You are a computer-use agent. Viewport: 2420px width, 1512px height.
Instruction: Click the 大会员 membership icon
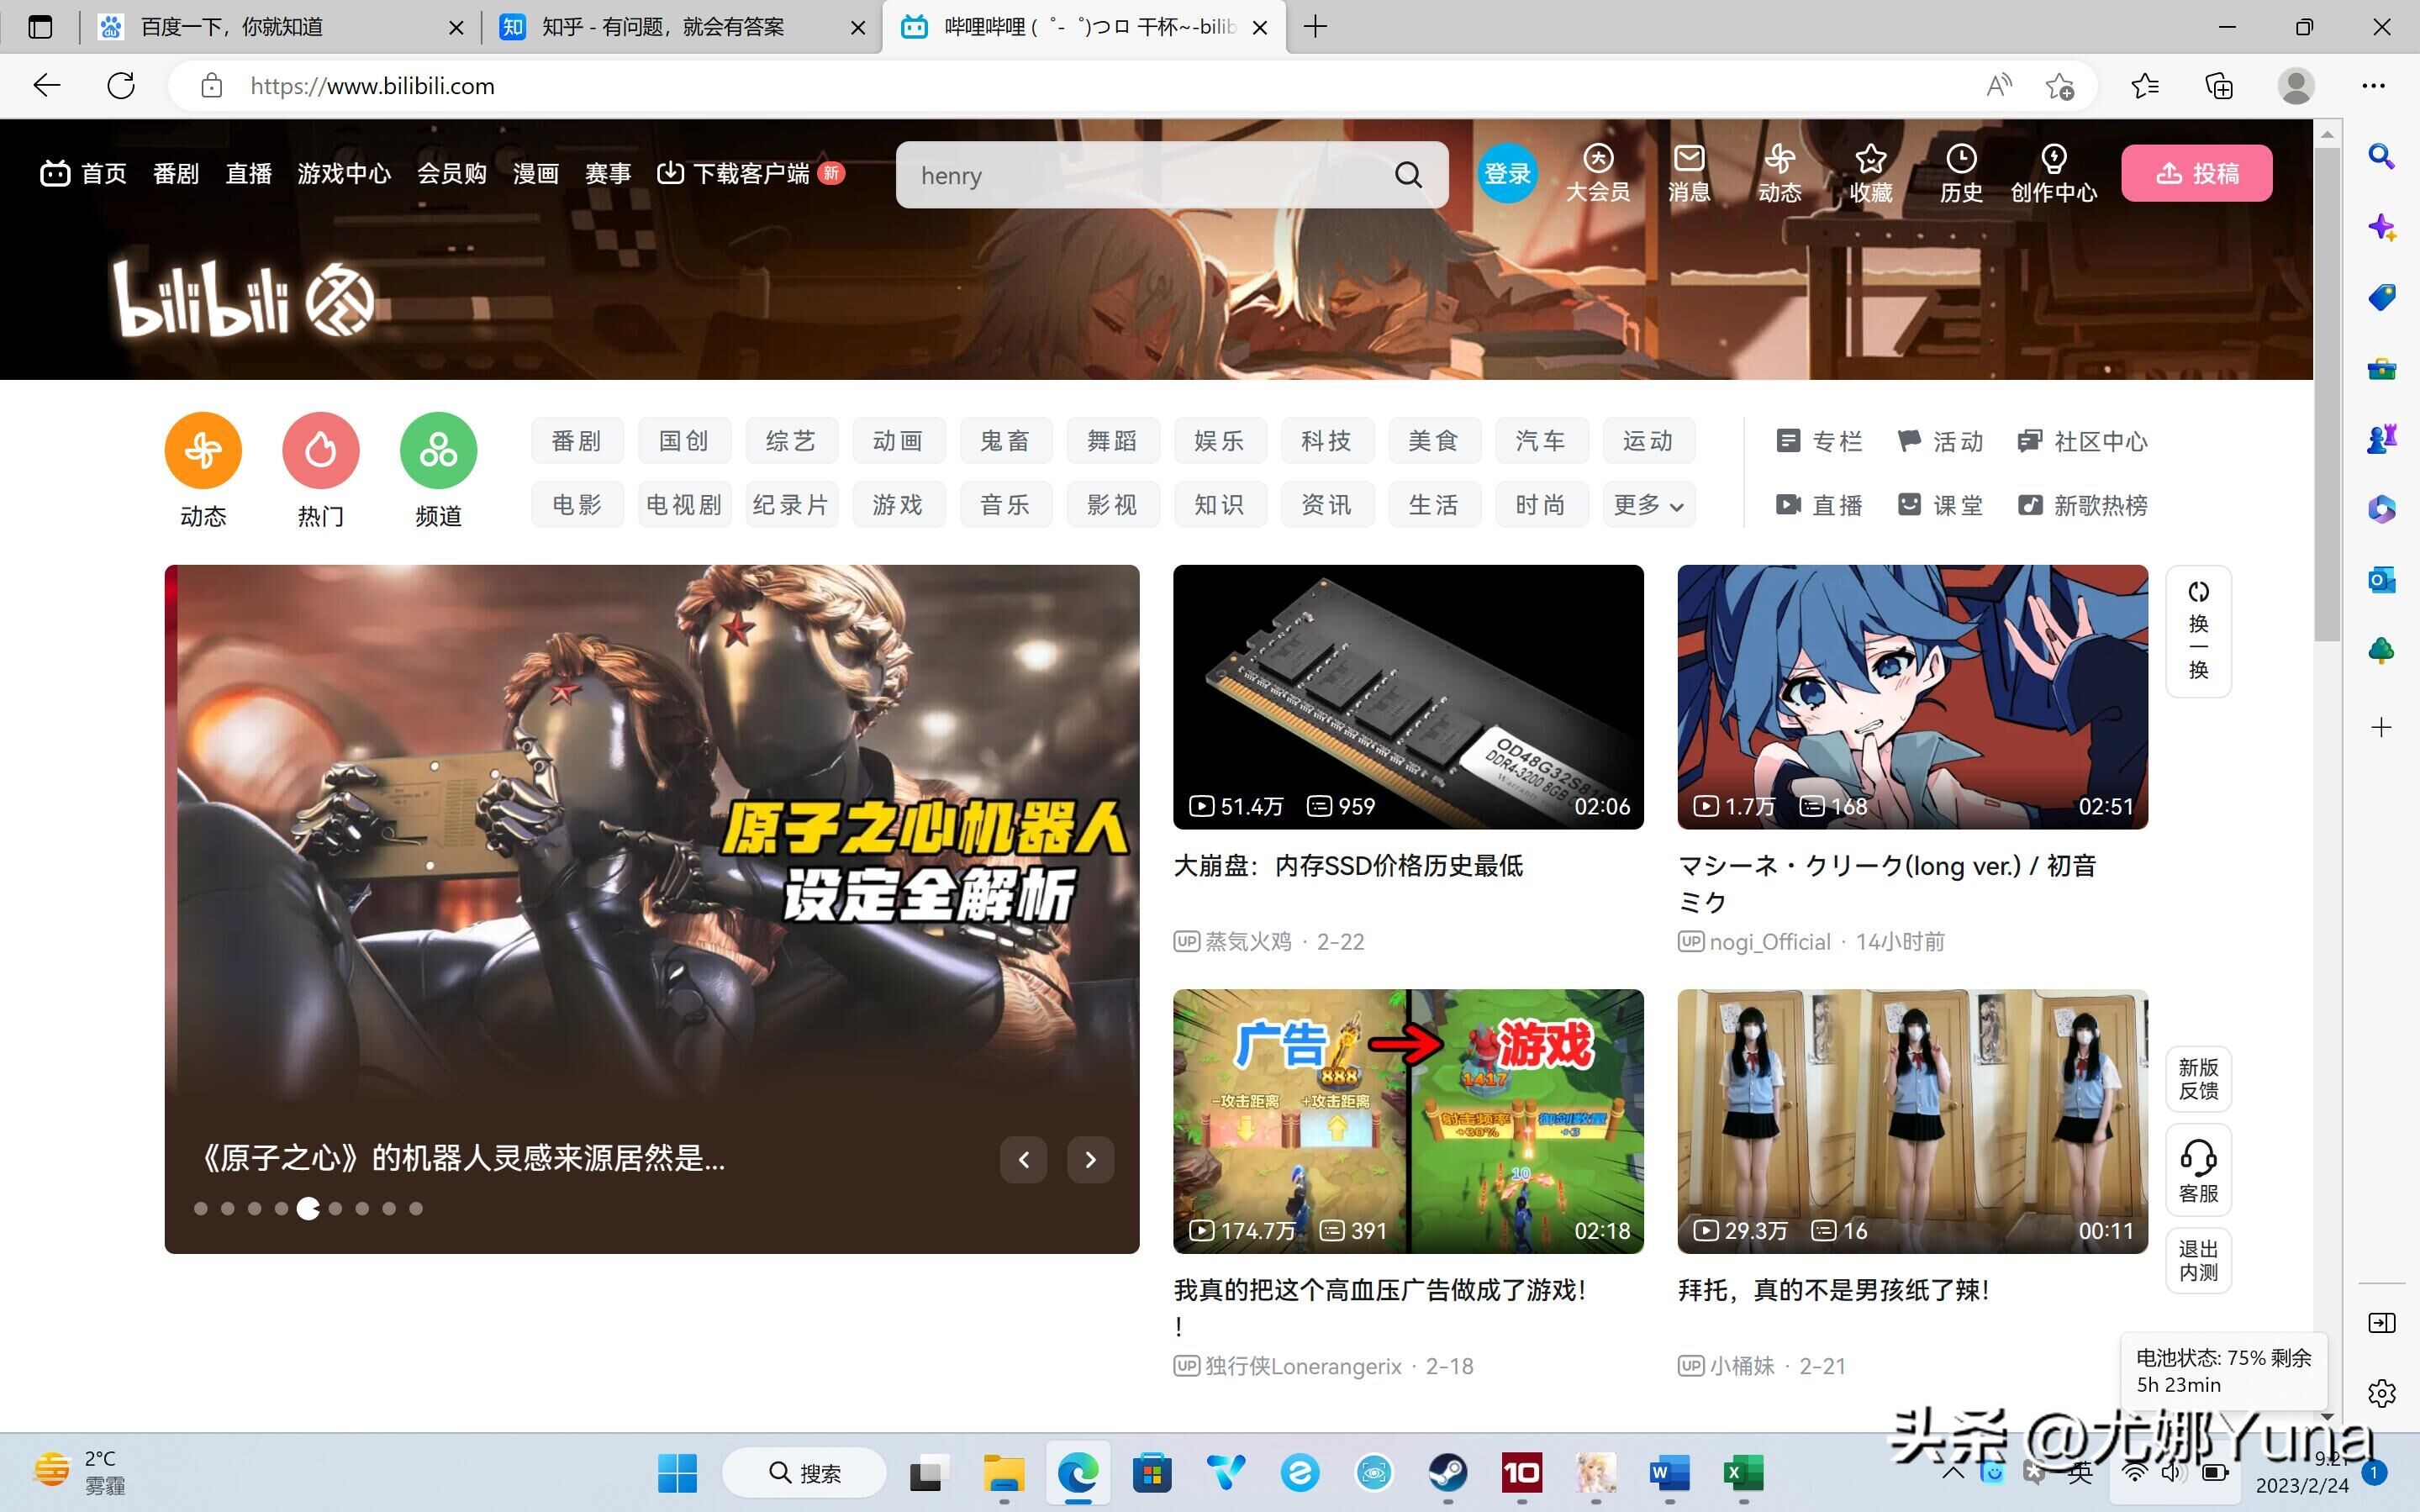pyautogui.click(x=1596, y=172)
